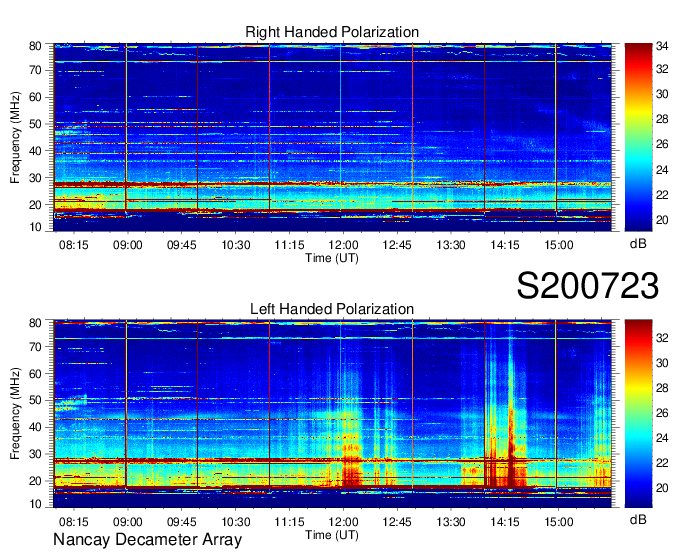This screenshot has height=552, width=680.
Task: Click "Time (UT)" label under Left Handed plot
Action: (x=332, y=535)
